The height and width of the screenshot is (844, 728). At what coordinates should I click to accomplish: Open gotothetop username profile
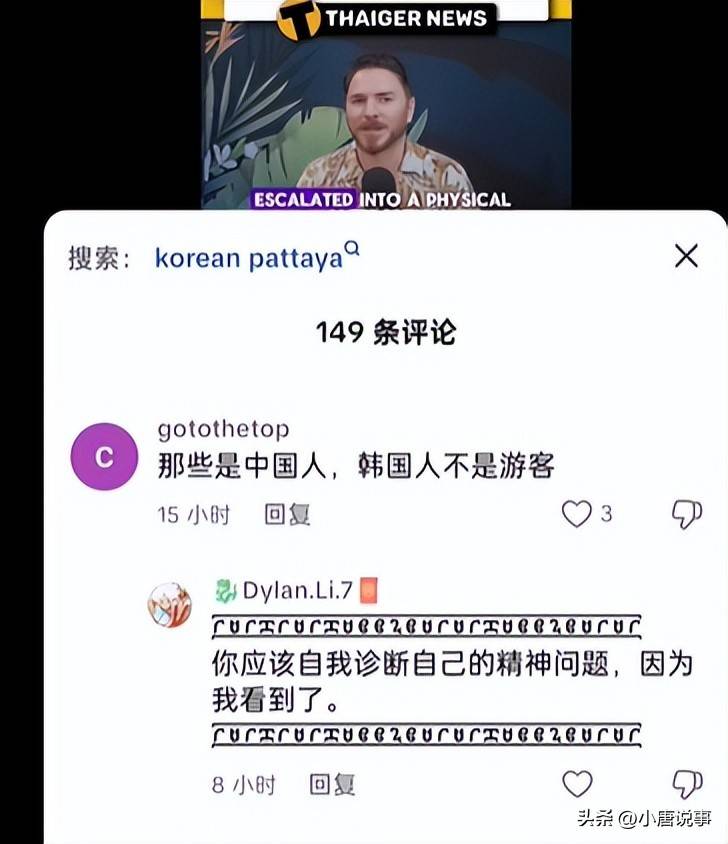point(223,429)
